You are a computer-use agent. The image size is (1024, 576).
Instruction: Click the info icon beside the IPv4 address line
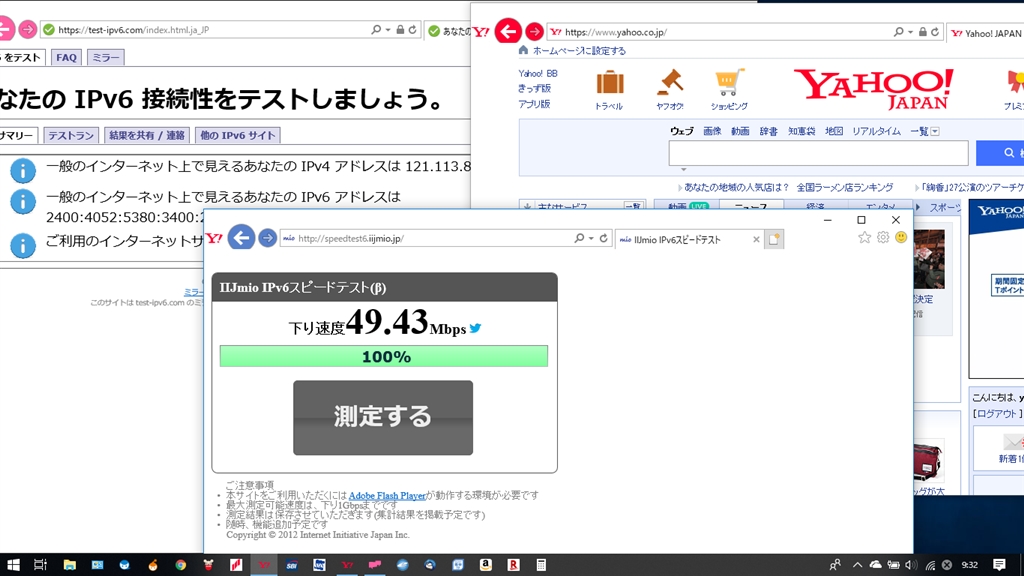pyautogui.click(x=22, y=170)
